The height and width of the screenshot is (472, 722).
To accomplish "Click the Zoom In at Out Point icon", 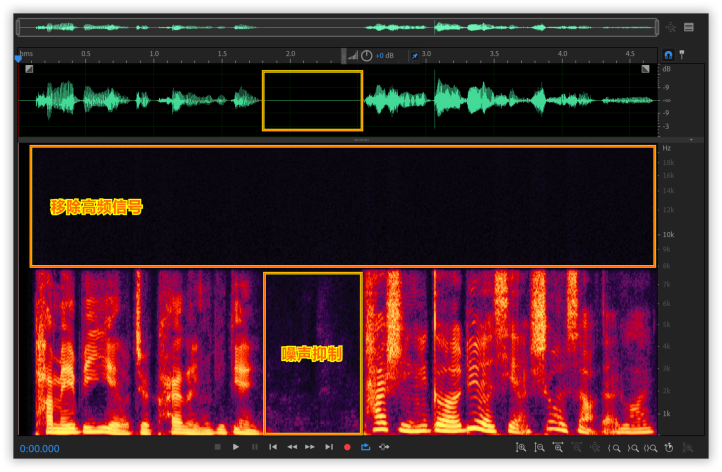I will (x=632, y=448).
